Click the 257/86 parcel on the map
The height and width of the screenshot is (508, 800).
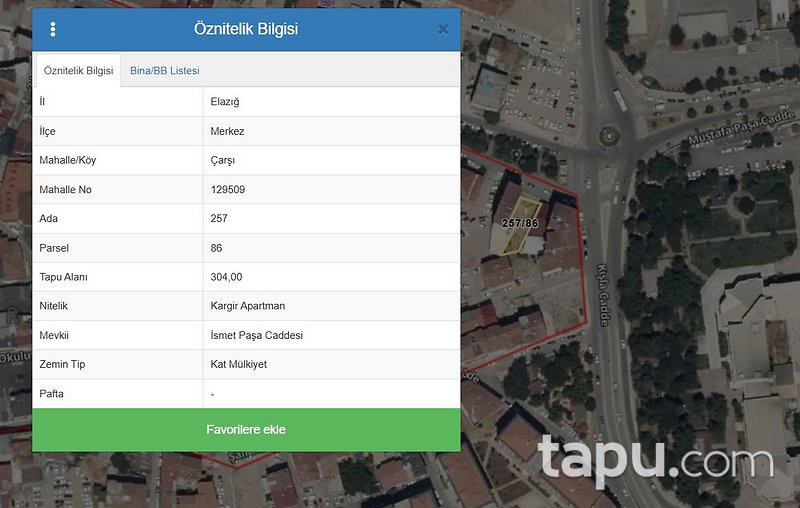point(519,223)
